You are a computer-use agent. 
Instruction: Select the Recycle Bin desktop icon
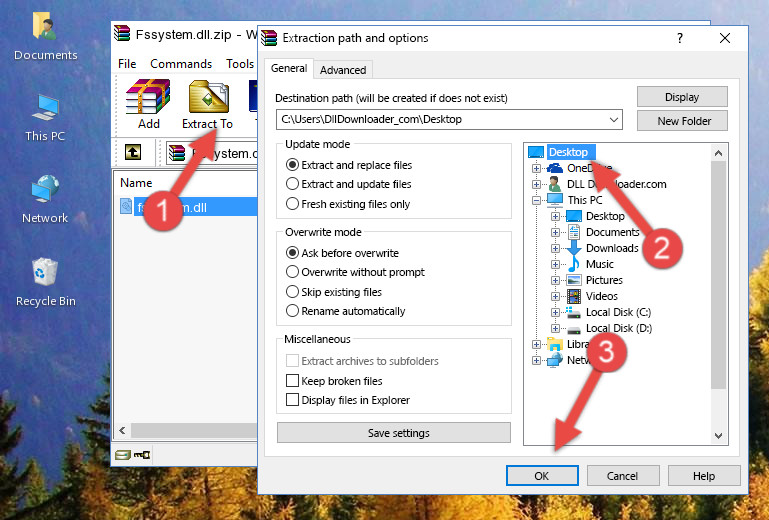(x=45, y=282)
